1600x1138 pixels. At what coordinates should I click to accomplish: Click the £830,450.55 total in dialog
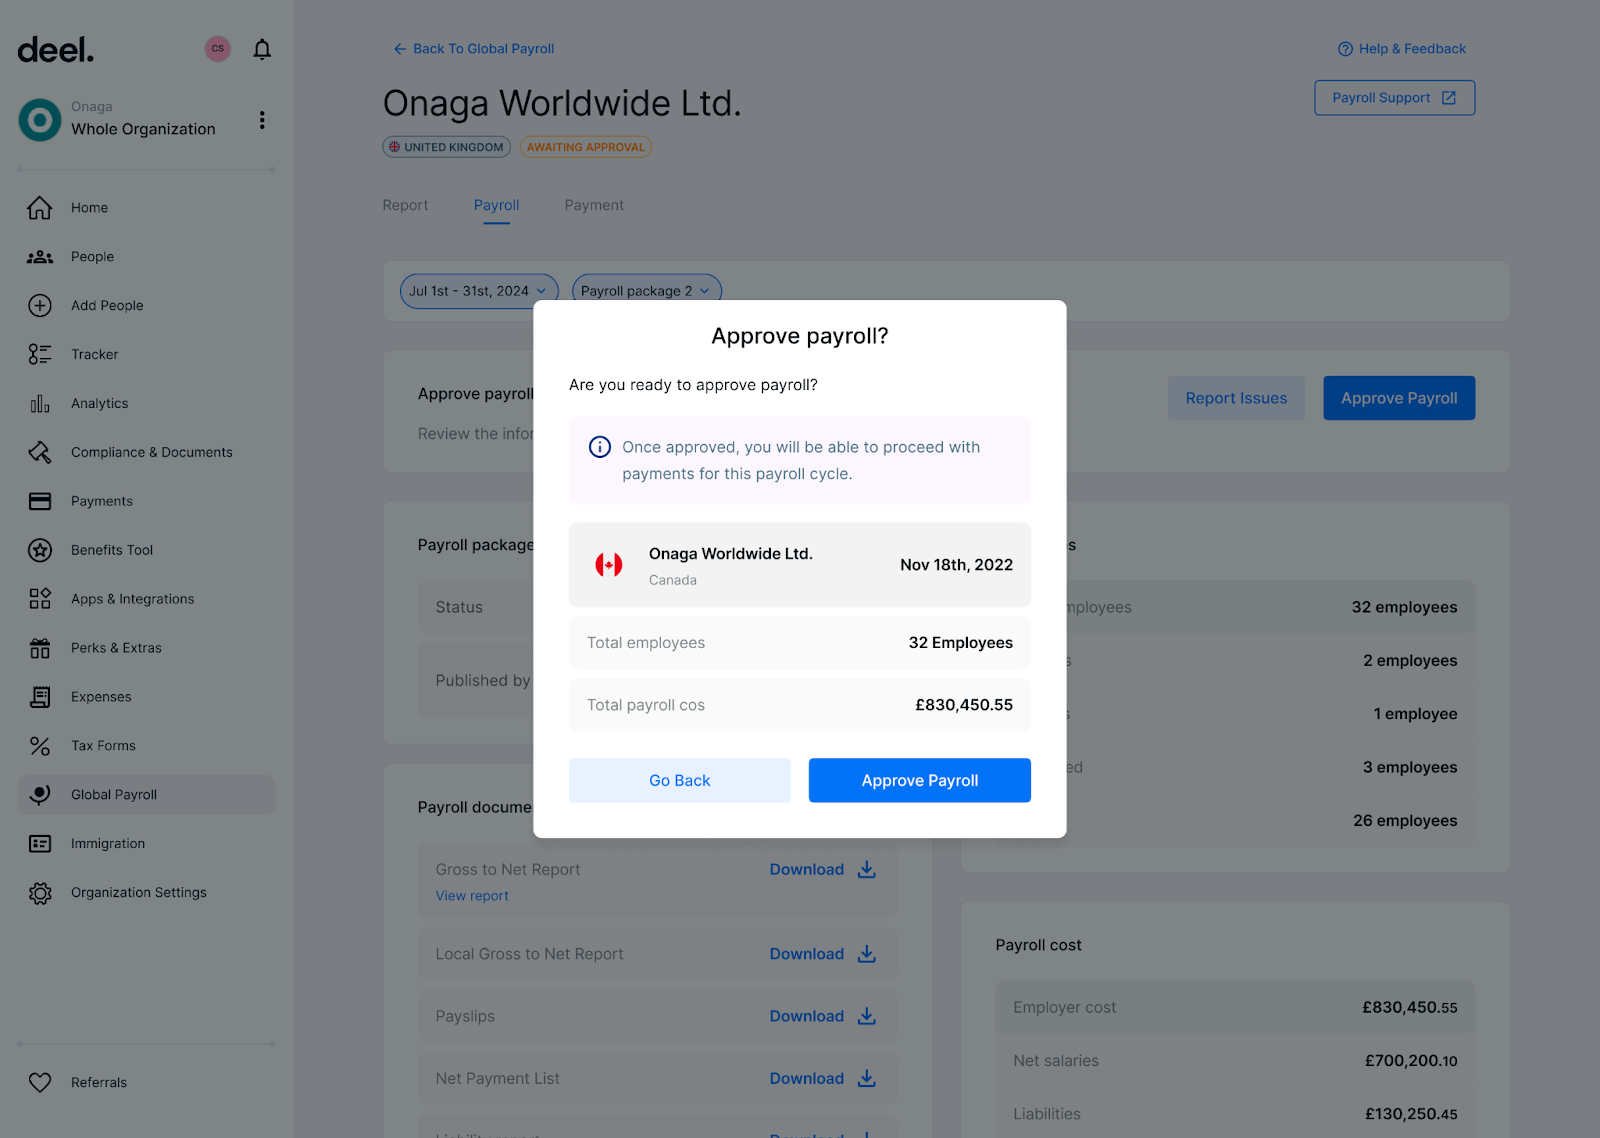click(964, 705)
